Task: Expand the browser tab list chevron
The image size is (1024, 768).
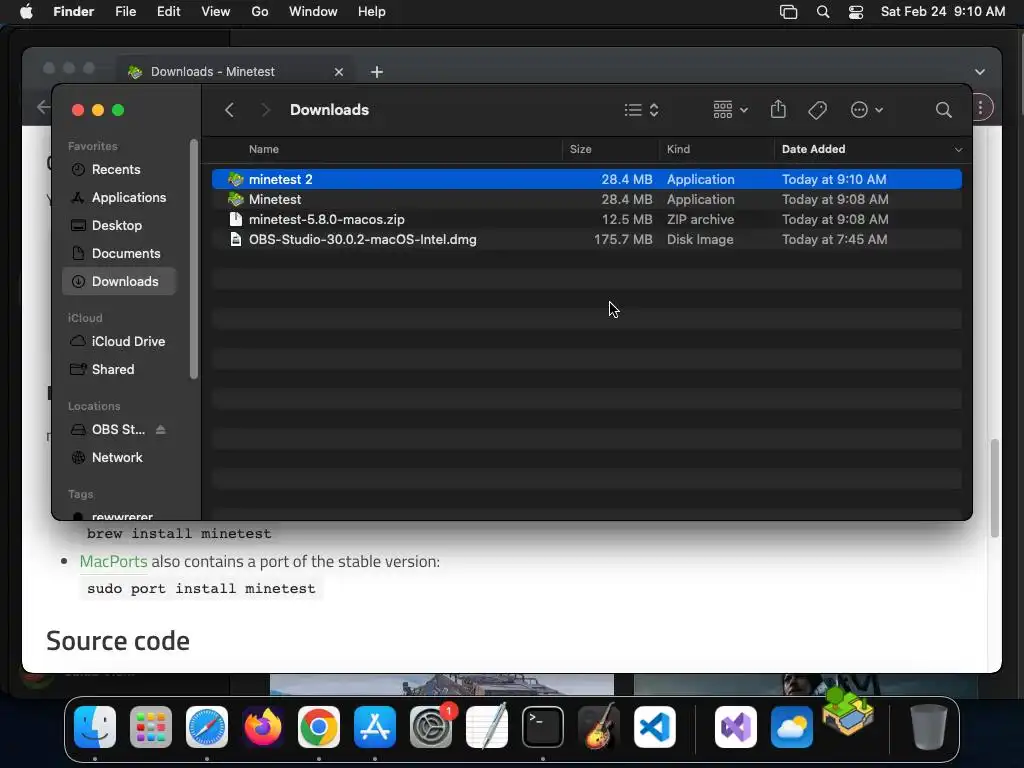Action: [x=980, y=72]
